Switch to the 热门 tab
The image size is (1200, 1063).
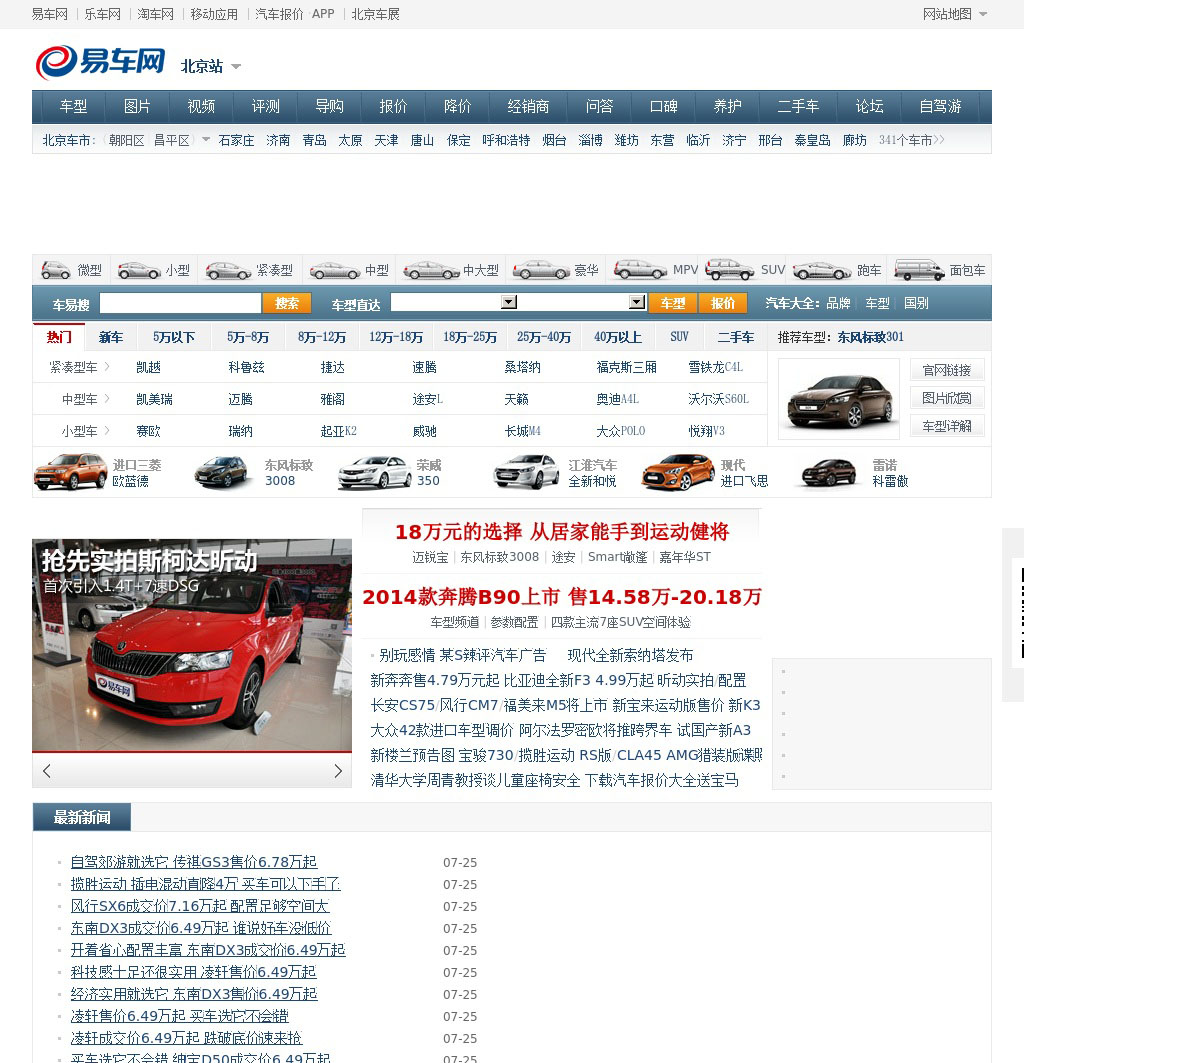59,337
